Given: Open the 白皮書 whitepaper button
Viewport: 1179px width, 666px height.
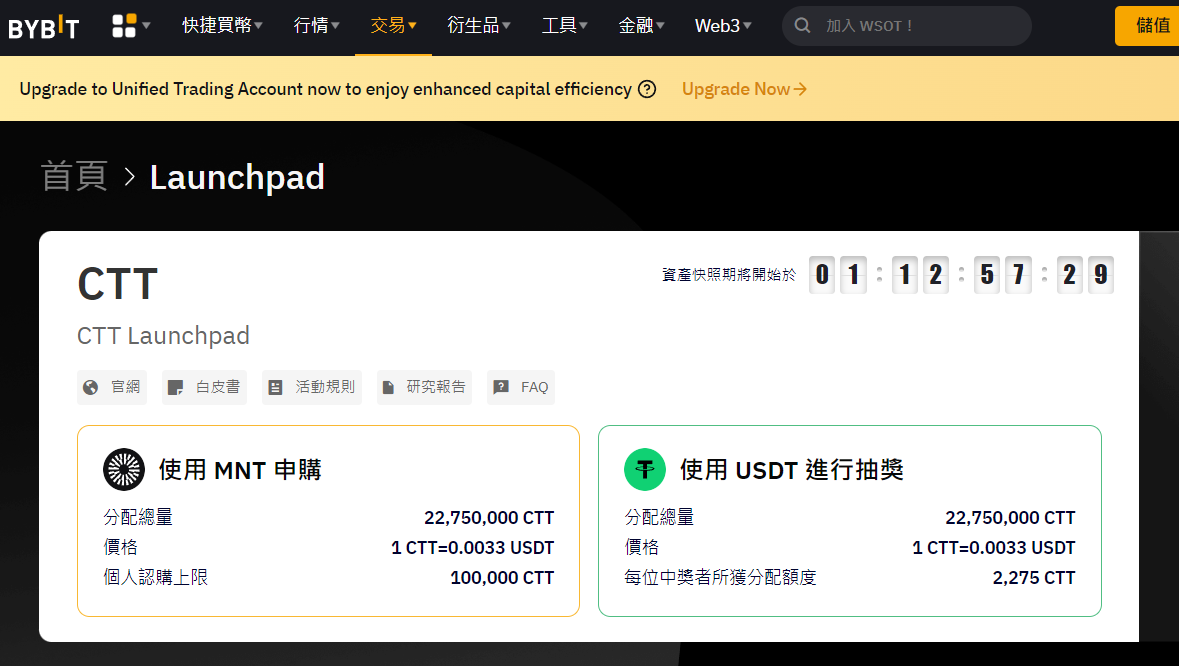Looking at the screenshot, I should click(205, 387).
